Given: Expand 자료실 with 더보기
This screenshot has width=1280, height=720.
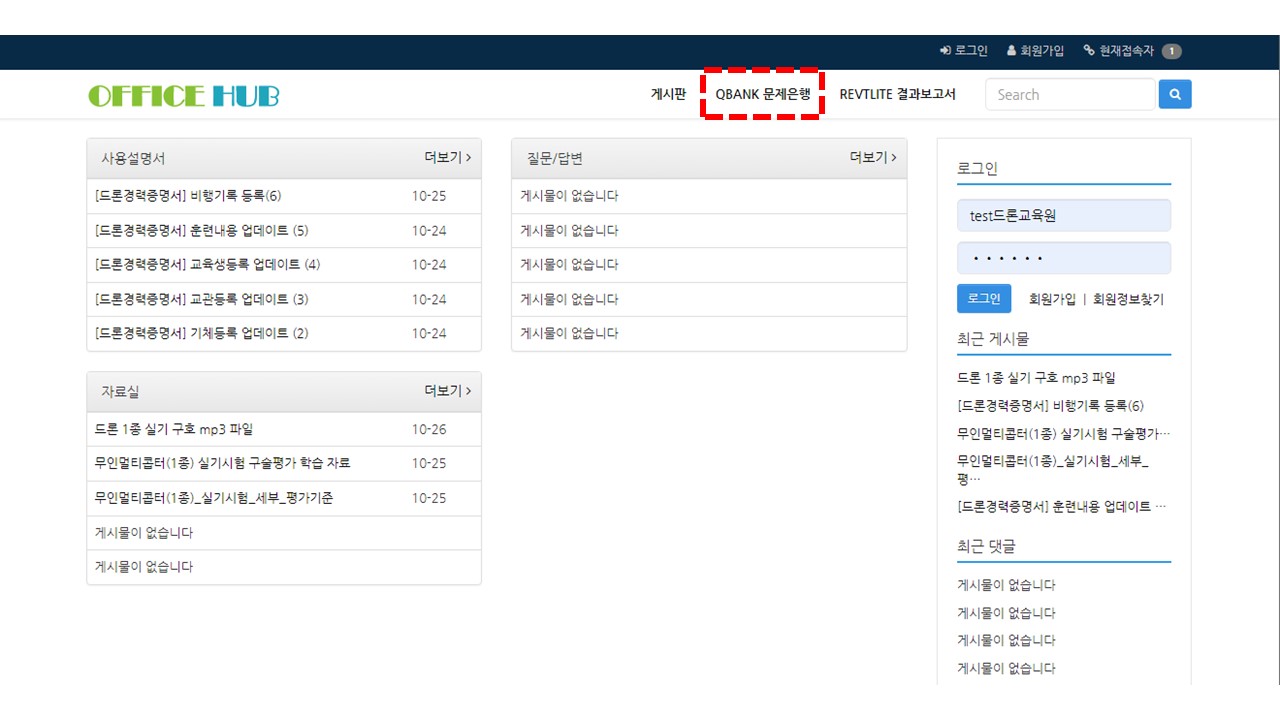Looking at the screenshot, I should [x=447, y=391].
